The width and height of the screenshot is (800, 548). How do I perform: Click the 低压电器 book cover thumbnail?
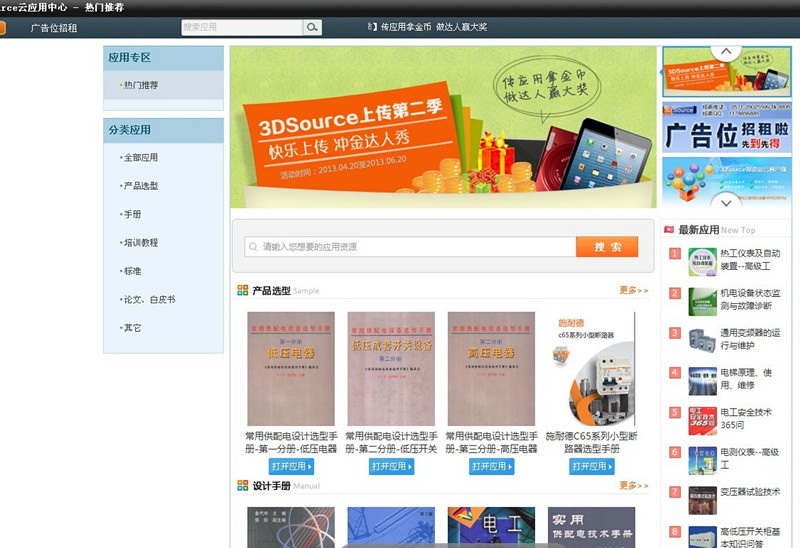[x=291, y=369]
